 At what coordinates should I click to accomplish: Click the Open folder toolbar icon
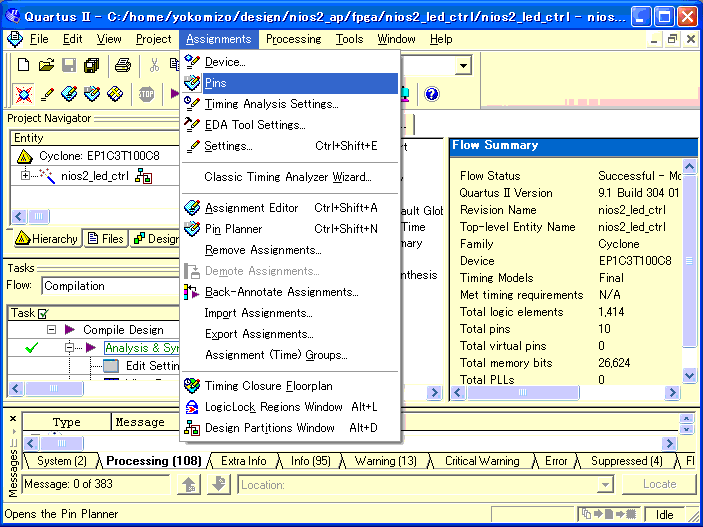click(x=46, y=65)
